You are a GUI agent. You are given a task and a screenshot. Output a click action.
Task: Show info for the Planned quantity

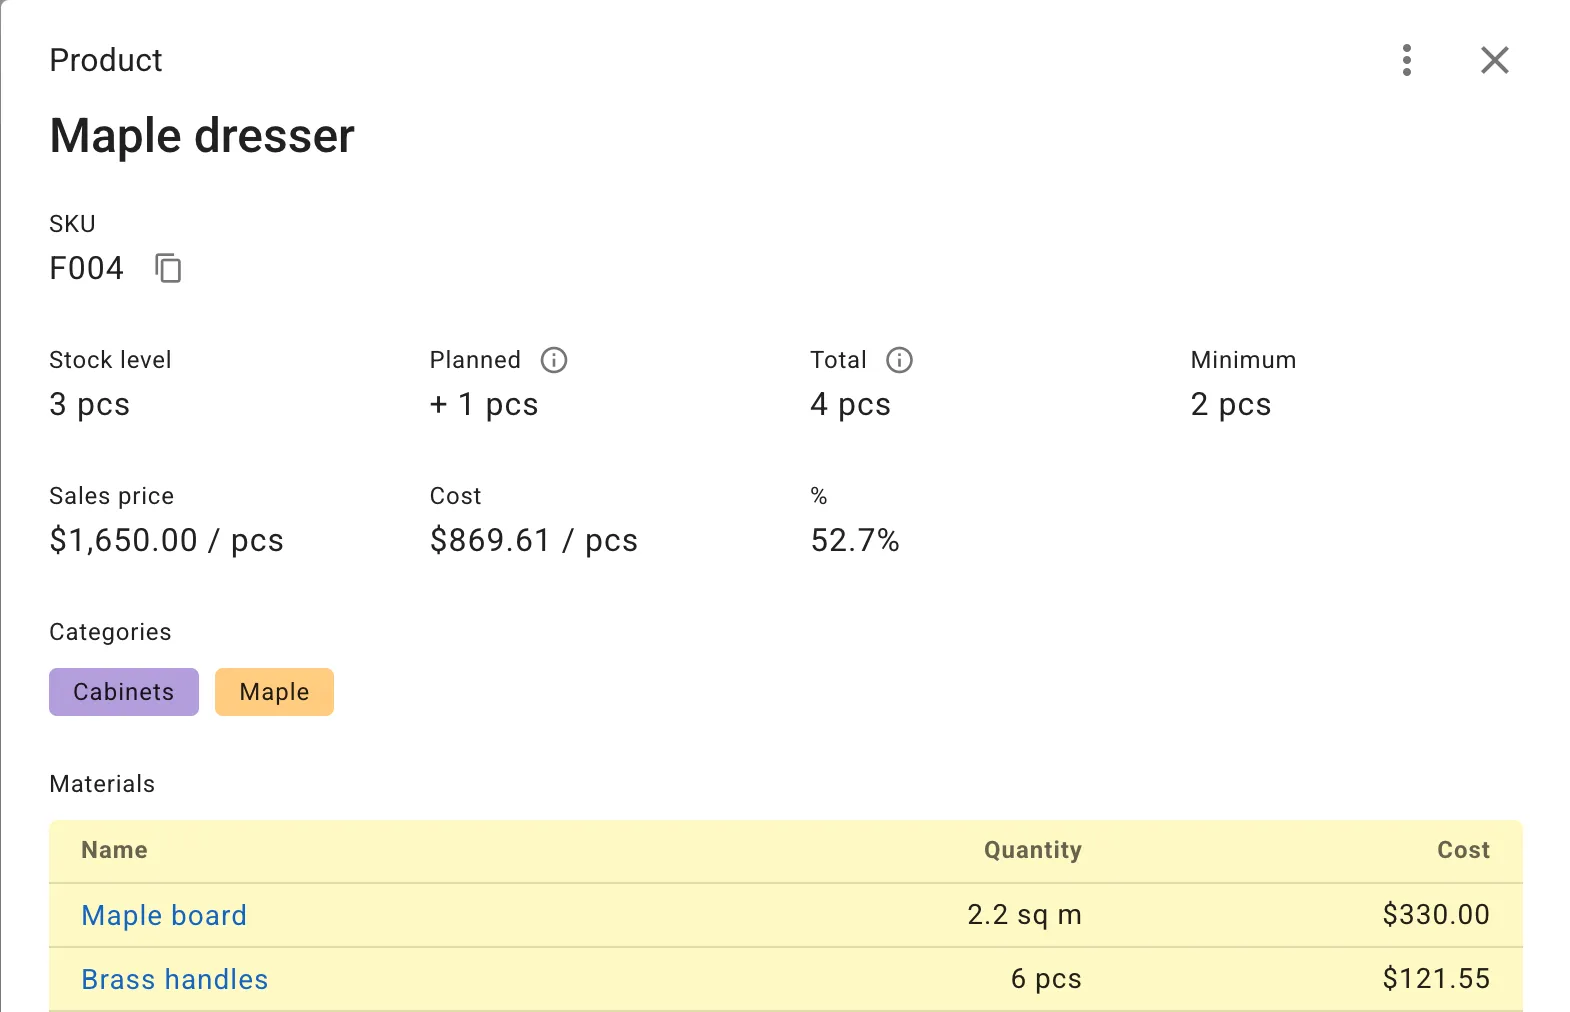pos(553,360)
